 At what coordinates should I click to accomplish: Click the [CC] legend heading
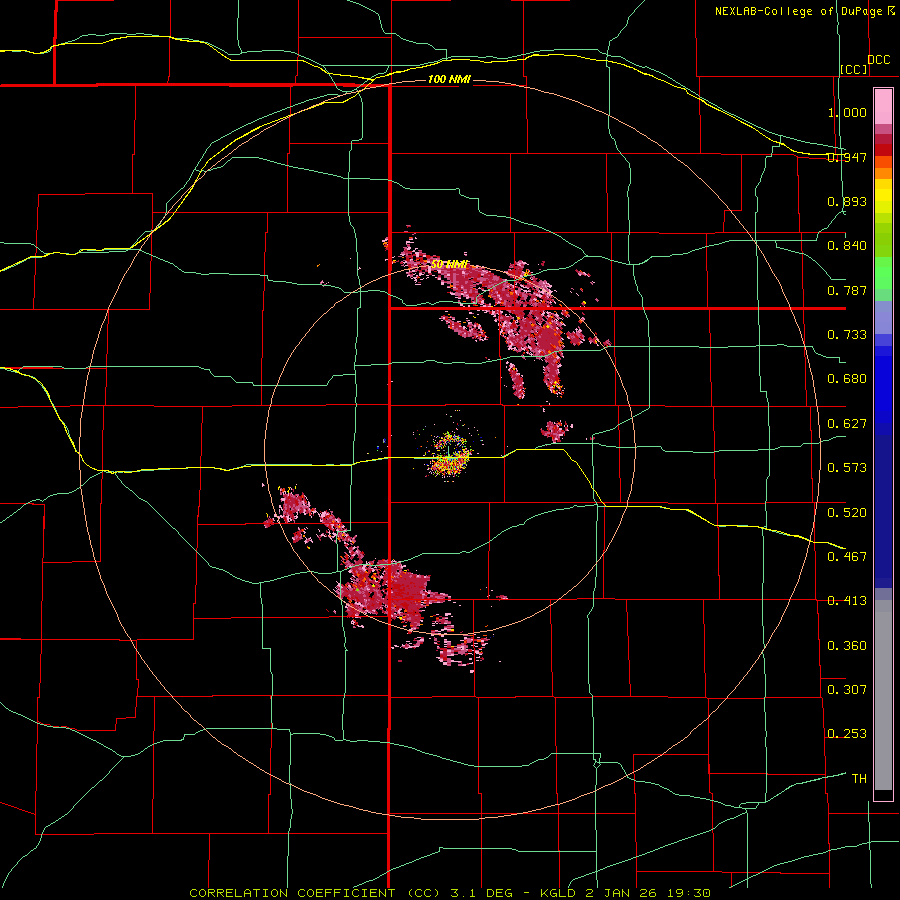[x=854, y=69]
